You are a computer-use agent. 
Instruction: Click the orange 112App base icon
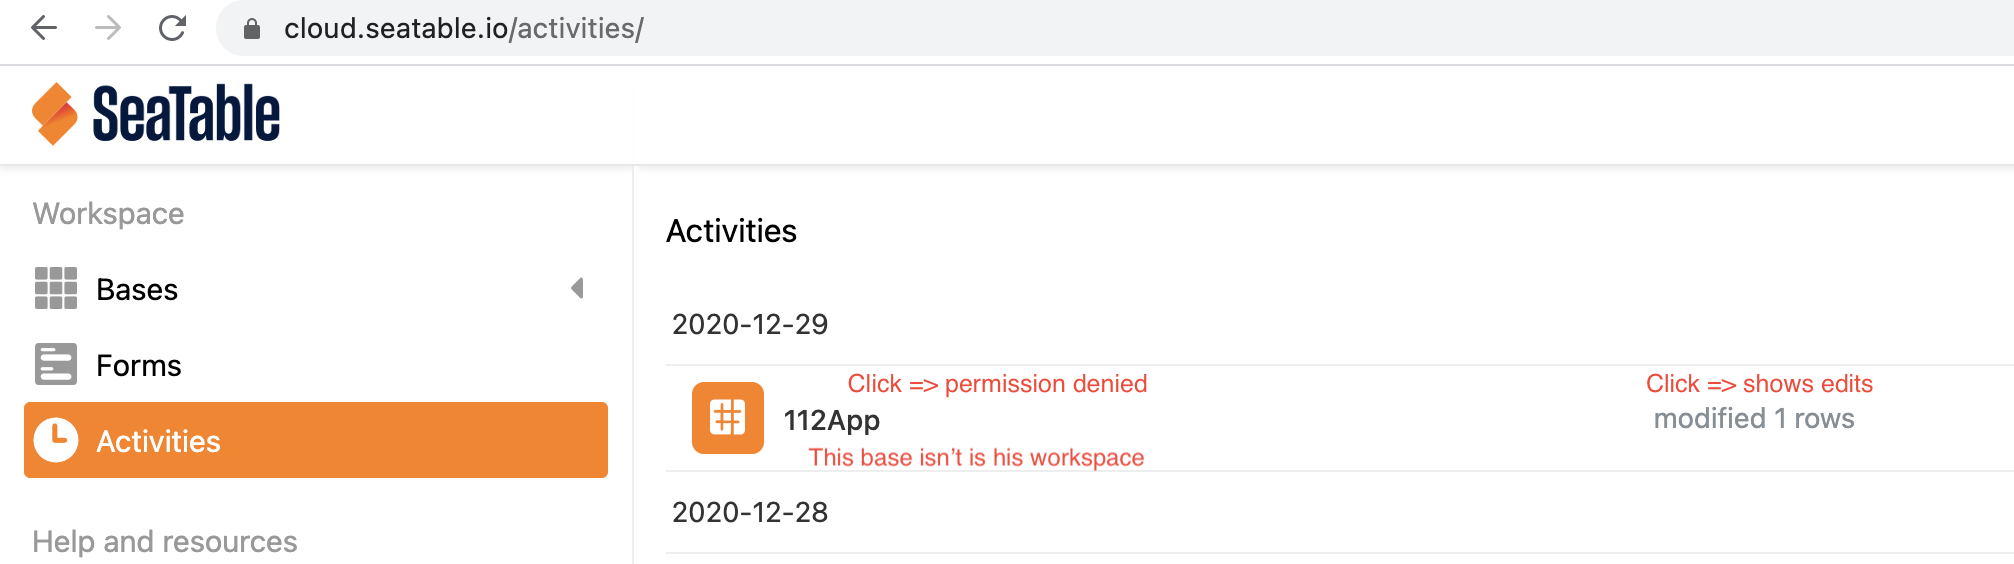[x=728, y=418]
